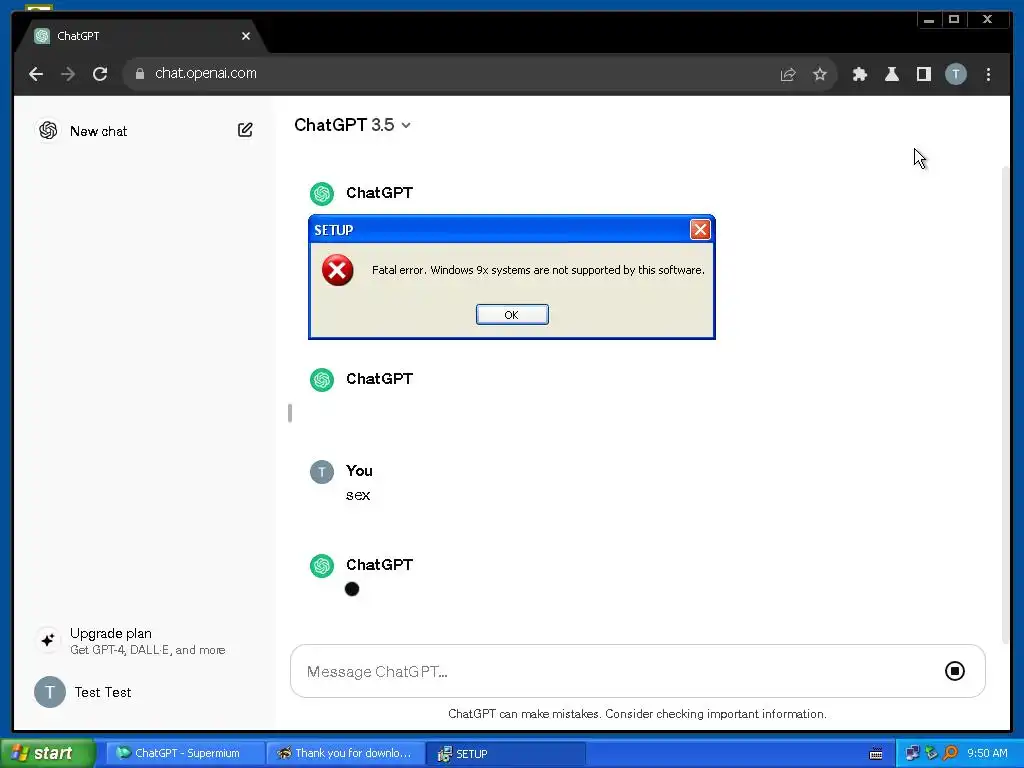Click the red error icon in SETUP dialog
Image resolution: width=1024 pixels, height=768 pixels.
click(x=338, y=270)
